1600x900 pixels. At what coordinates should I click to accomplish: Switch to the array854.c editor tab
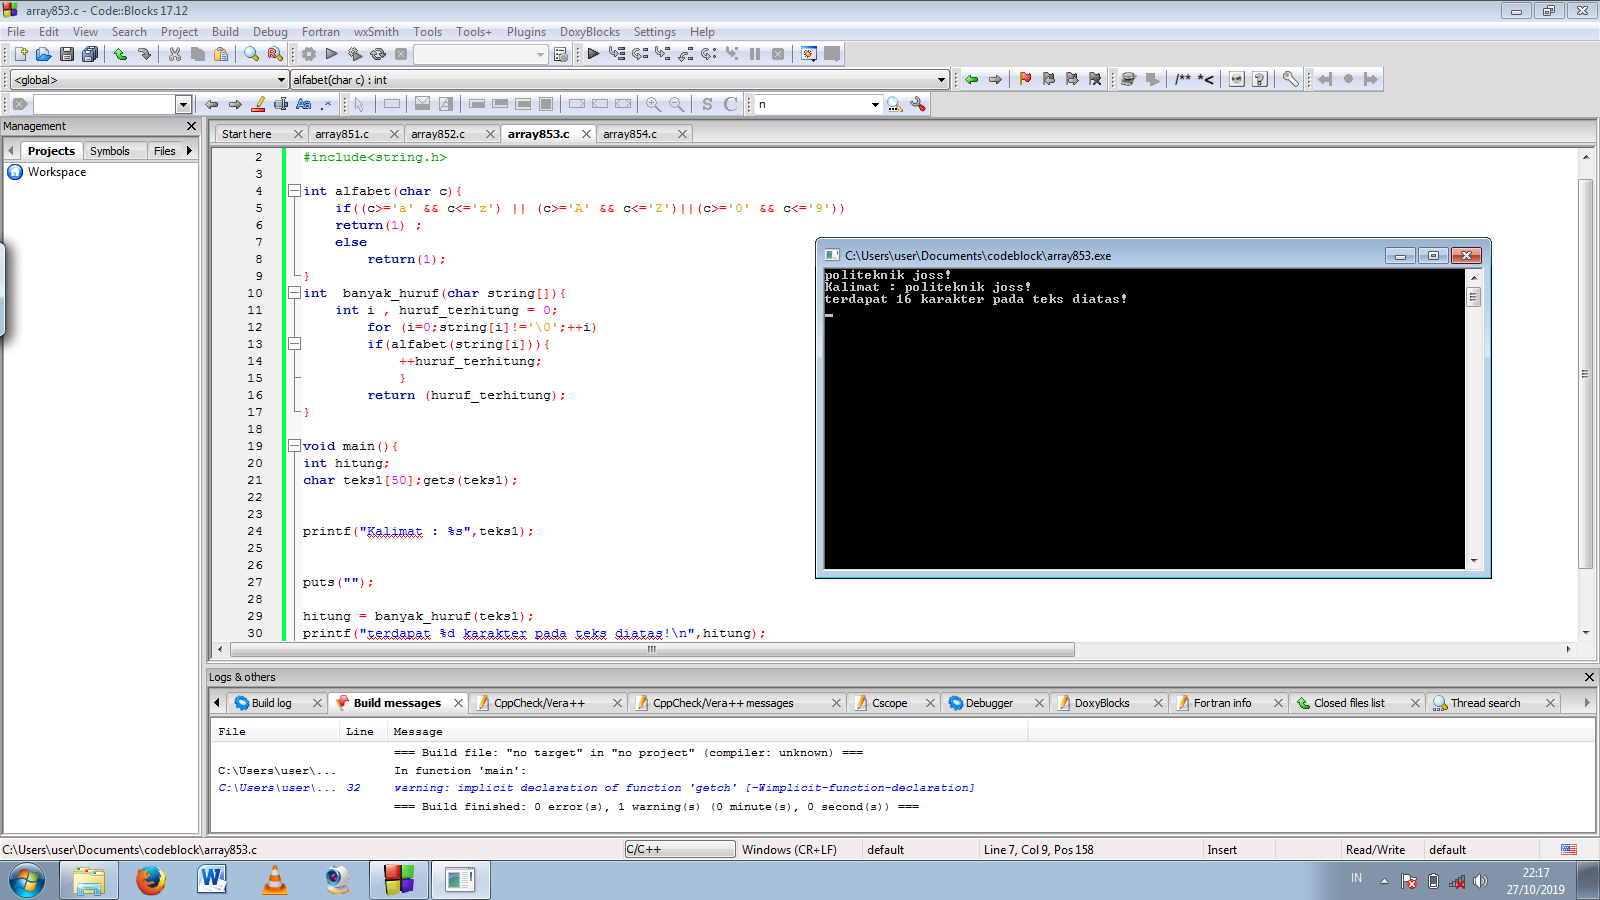coord(631,134)
